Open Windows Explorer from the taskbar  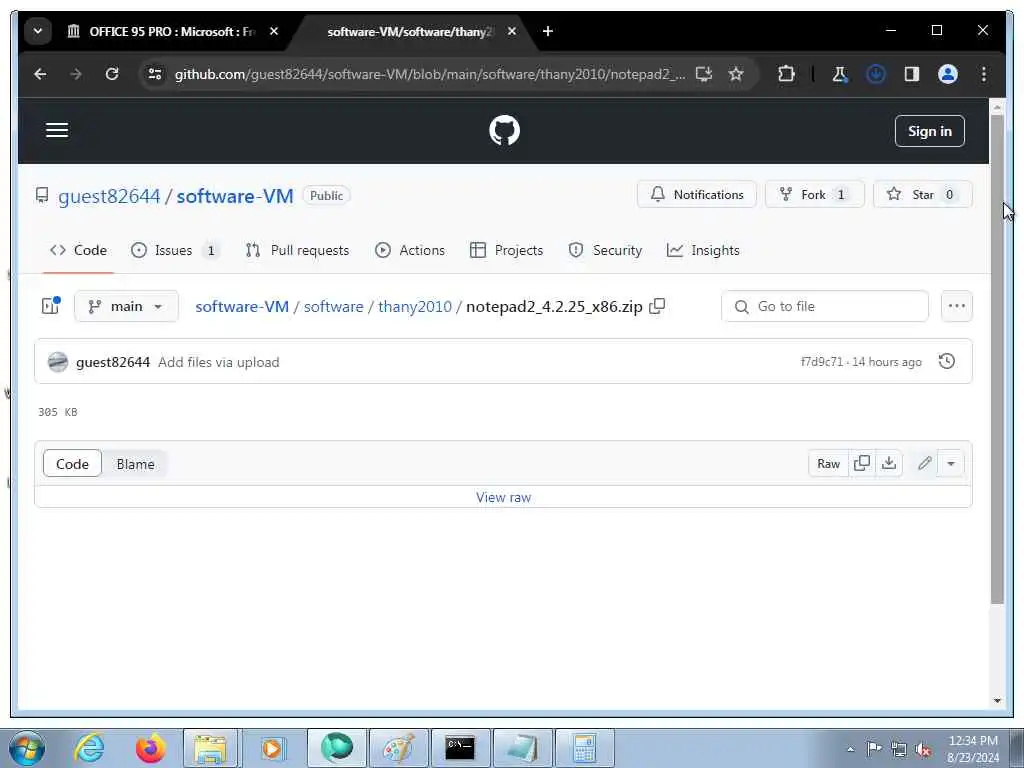[211, 748]
